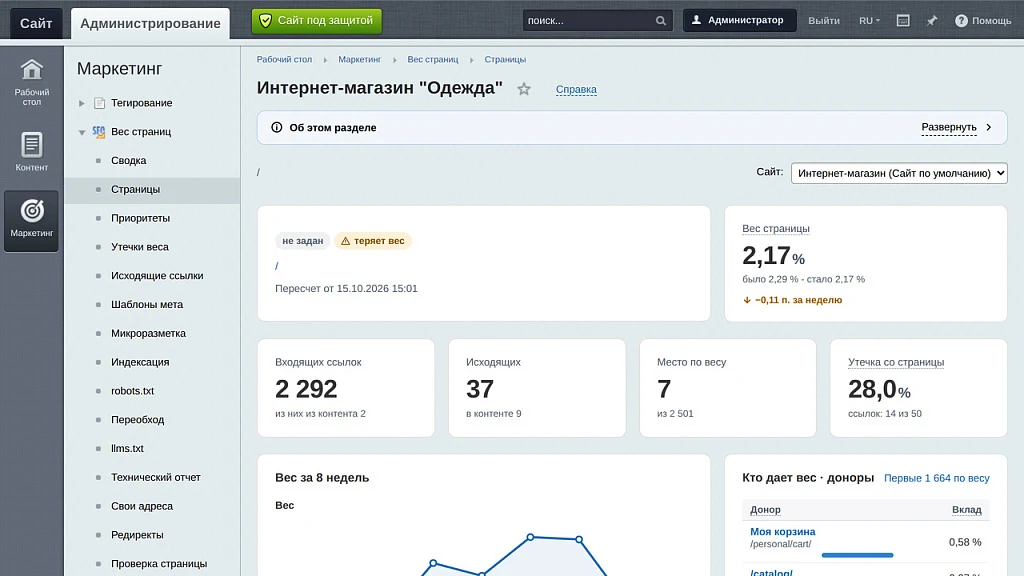Open the Рабочий стол home icon
Viewport: 1024px width, 576px height.
pos(31,70)
